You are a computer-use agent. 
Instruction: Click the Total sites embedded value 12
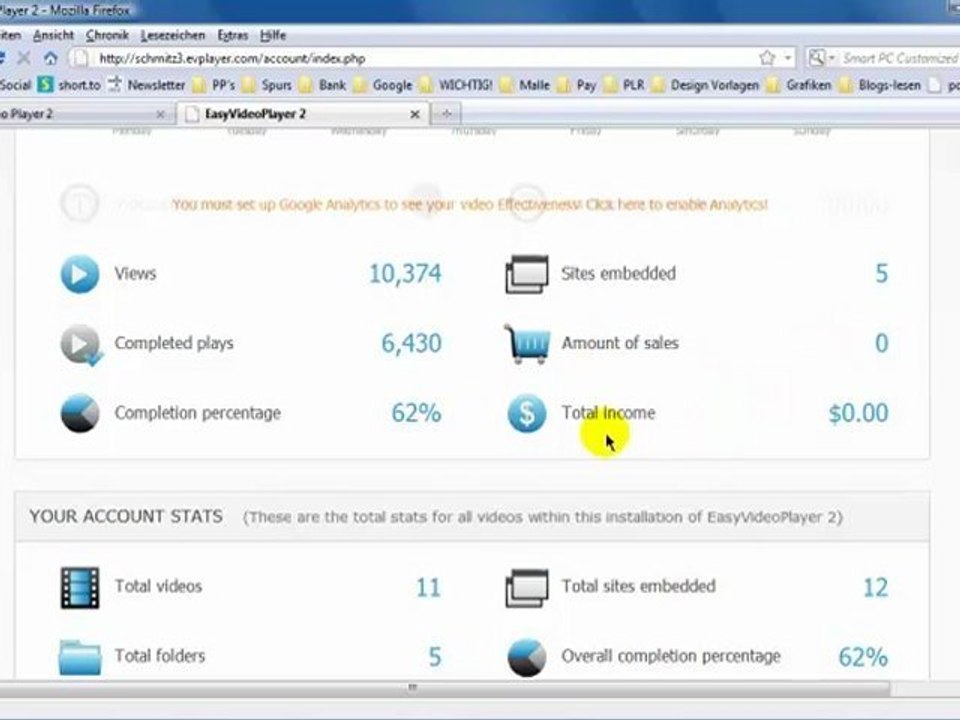(875, 588)
